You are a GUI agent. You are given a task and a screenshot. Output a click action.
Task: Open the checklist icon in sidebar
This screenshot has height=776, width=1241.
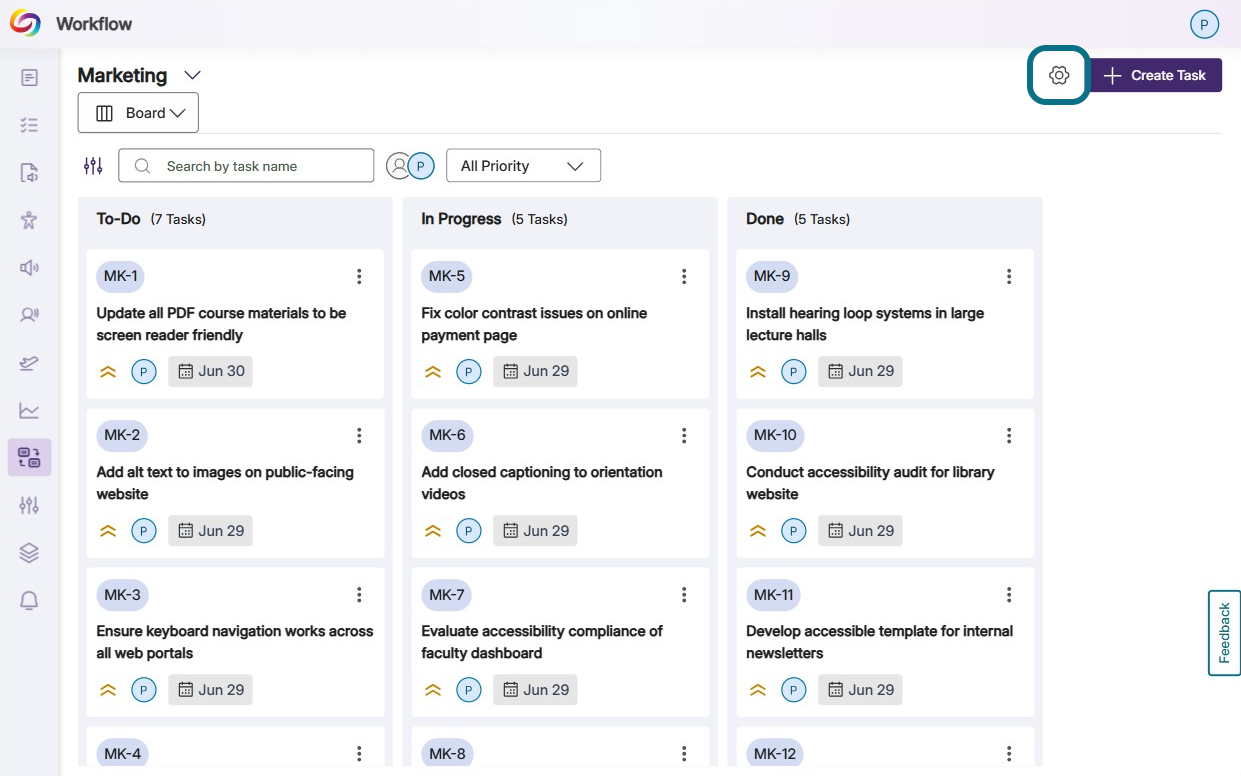pos(29,125)
